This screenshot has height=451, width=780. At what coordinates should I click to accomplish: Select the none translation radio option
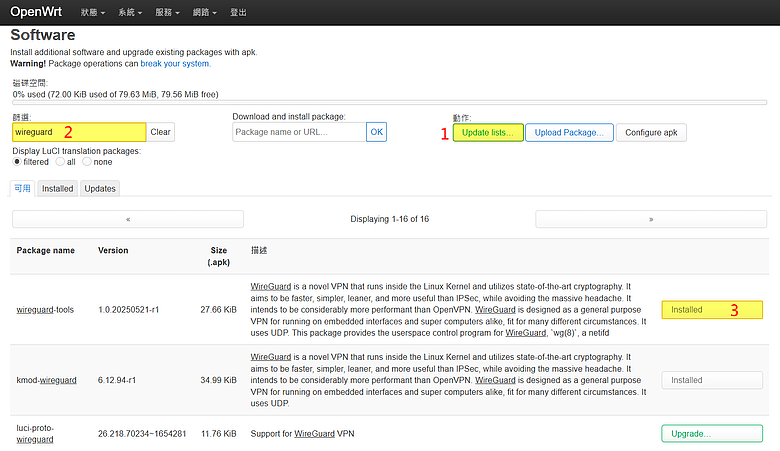pyautogui.click(x=87, y=162)
